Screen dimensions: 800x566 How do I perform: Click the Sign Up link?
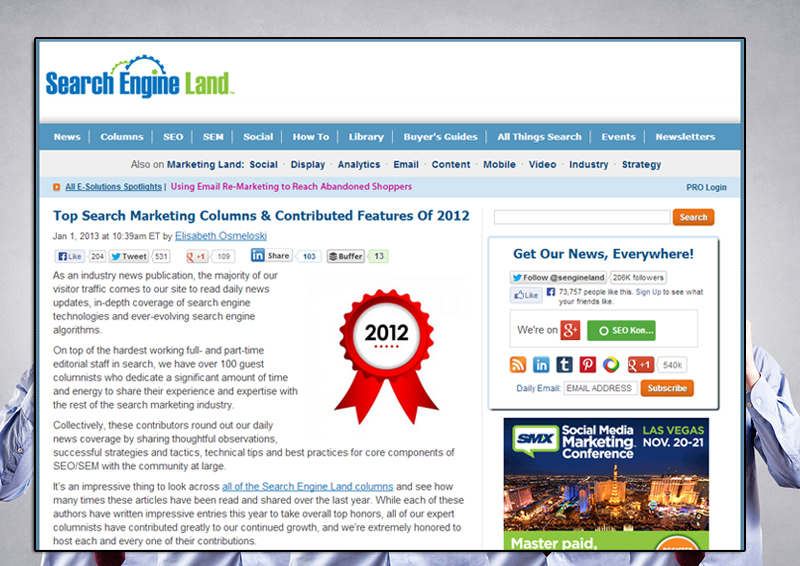point(648,292)
